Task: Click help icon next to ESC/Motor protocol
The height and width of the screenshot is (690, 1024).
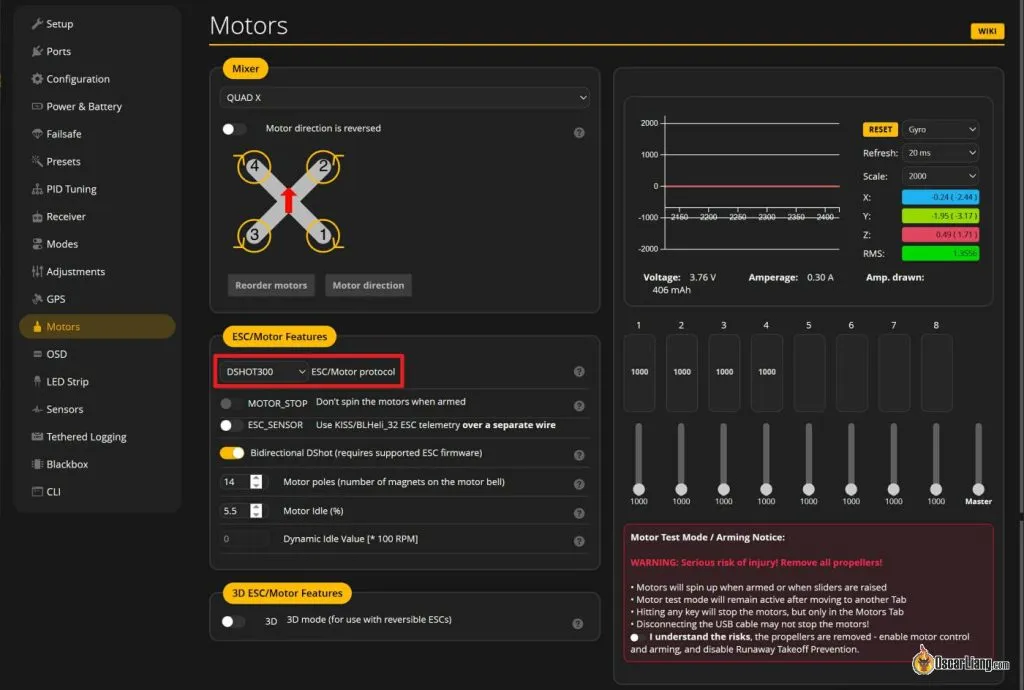Action: coord(579,372)
